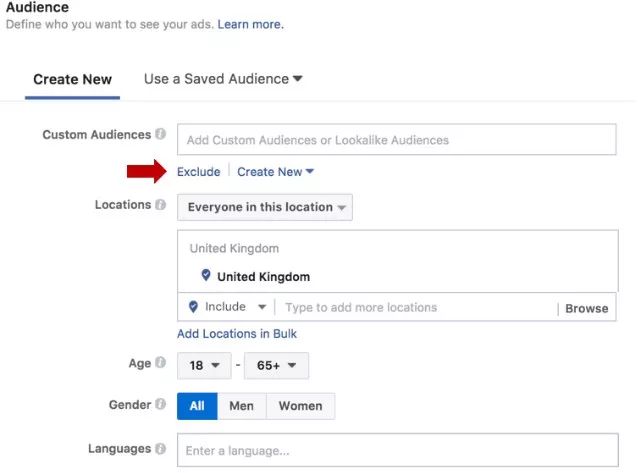Screen dimensions: 643x473
Task: Switch to the Create New tab
Action: (73, 79)
